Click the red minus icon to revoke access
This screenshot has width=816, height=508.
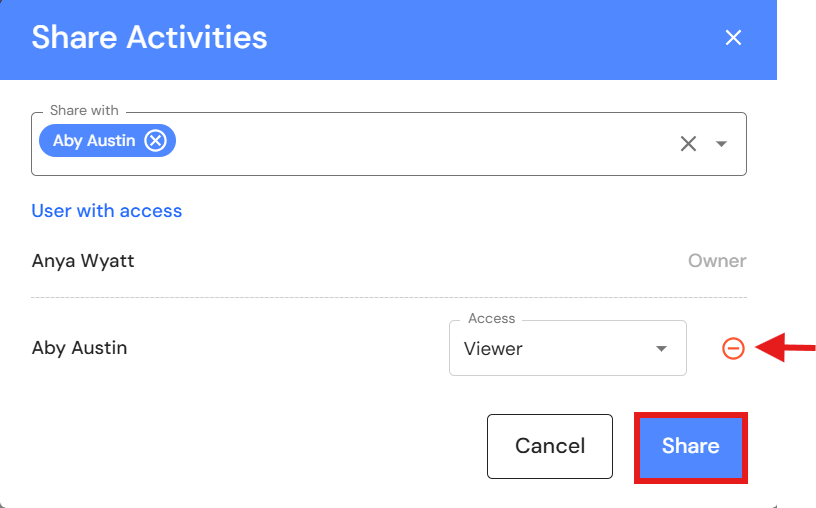click(x=733, y=348)
